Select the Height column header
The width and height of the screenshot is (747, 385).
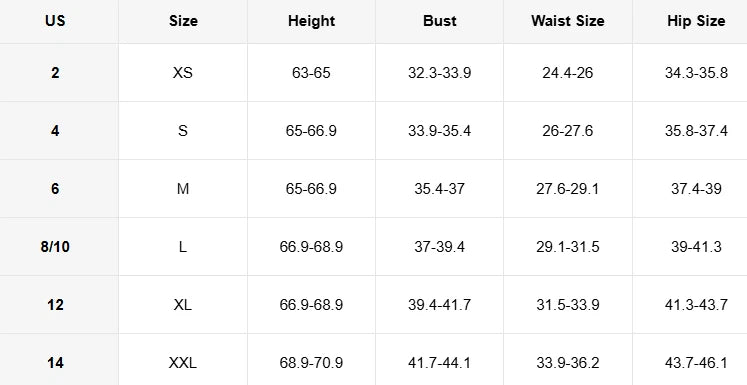(x=311, y=21)
